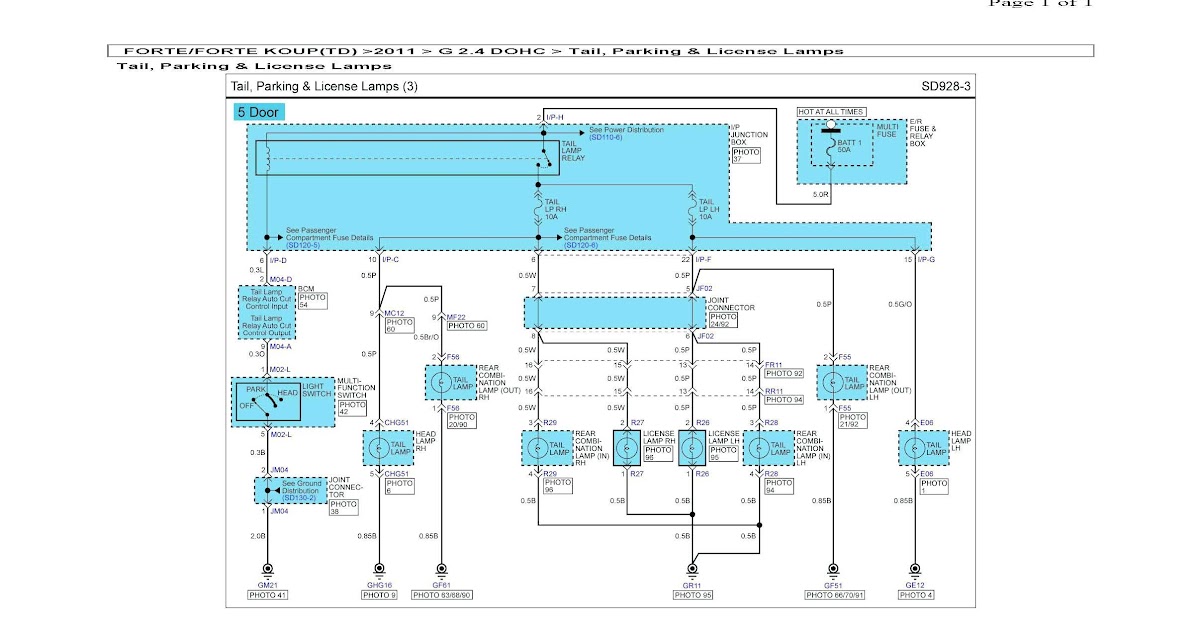
Task: Click the "MULTI-FUNCTION SWITCH" label
Action: (354, 389)
